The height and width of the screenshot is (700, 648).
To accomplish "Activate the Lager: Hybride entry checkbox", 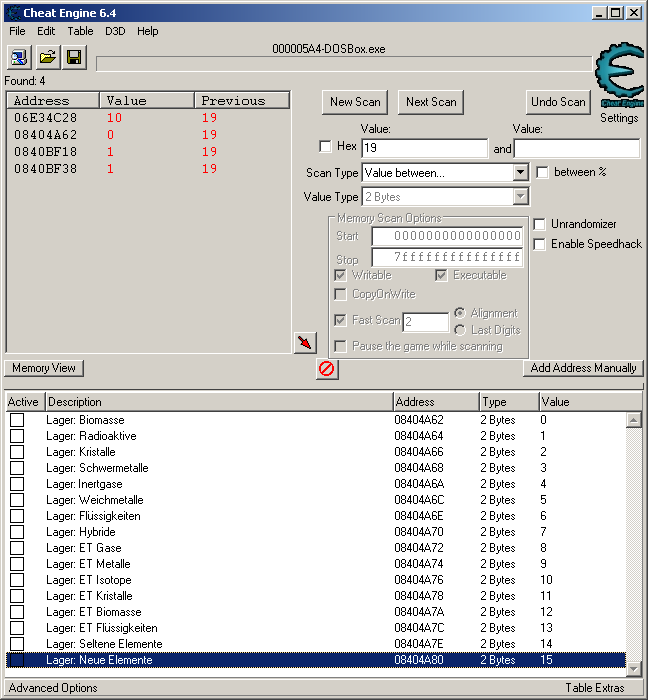I will coord(17,532).
